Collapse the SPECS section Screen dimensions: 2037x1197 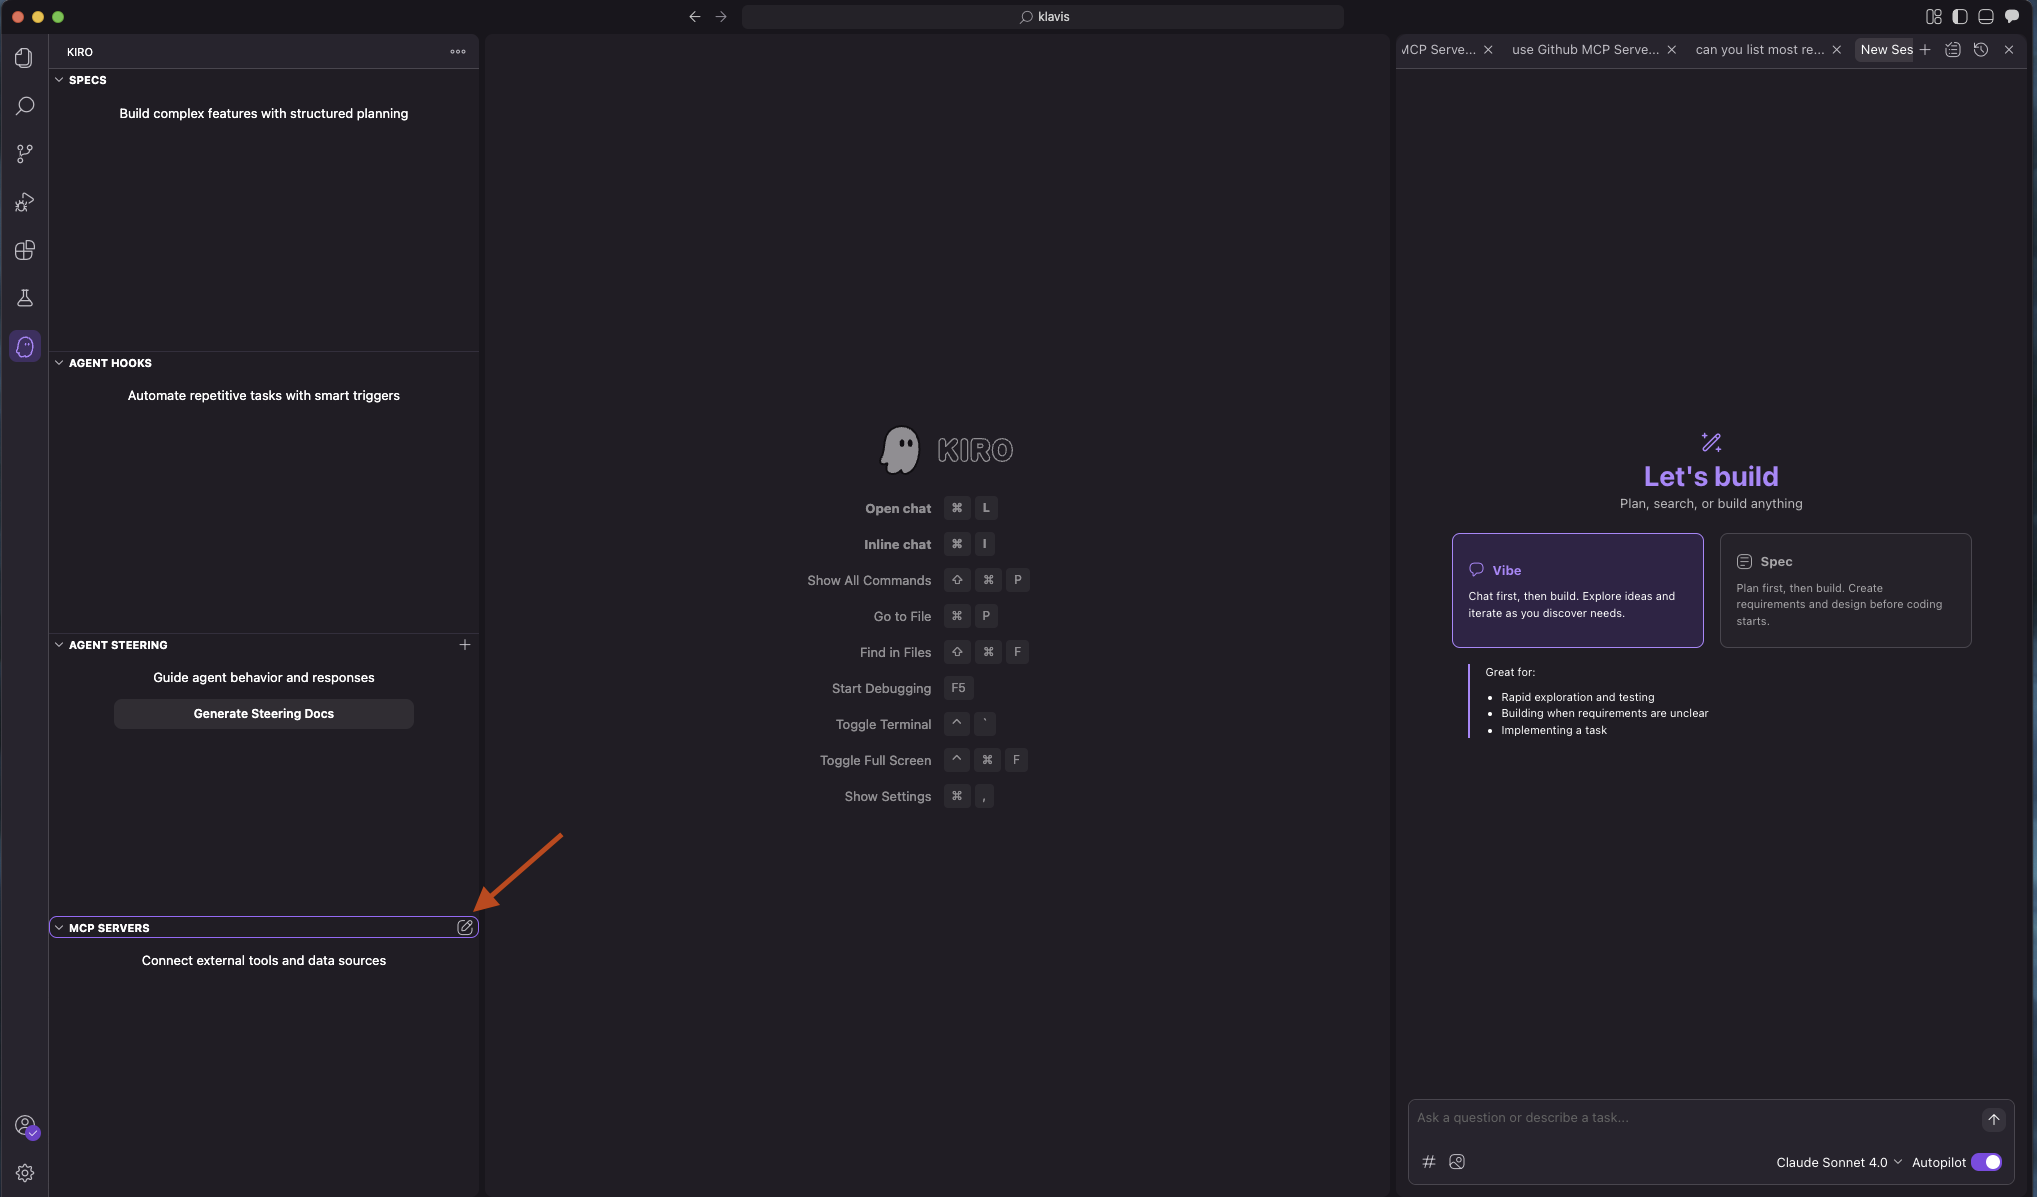coord(59,80)
